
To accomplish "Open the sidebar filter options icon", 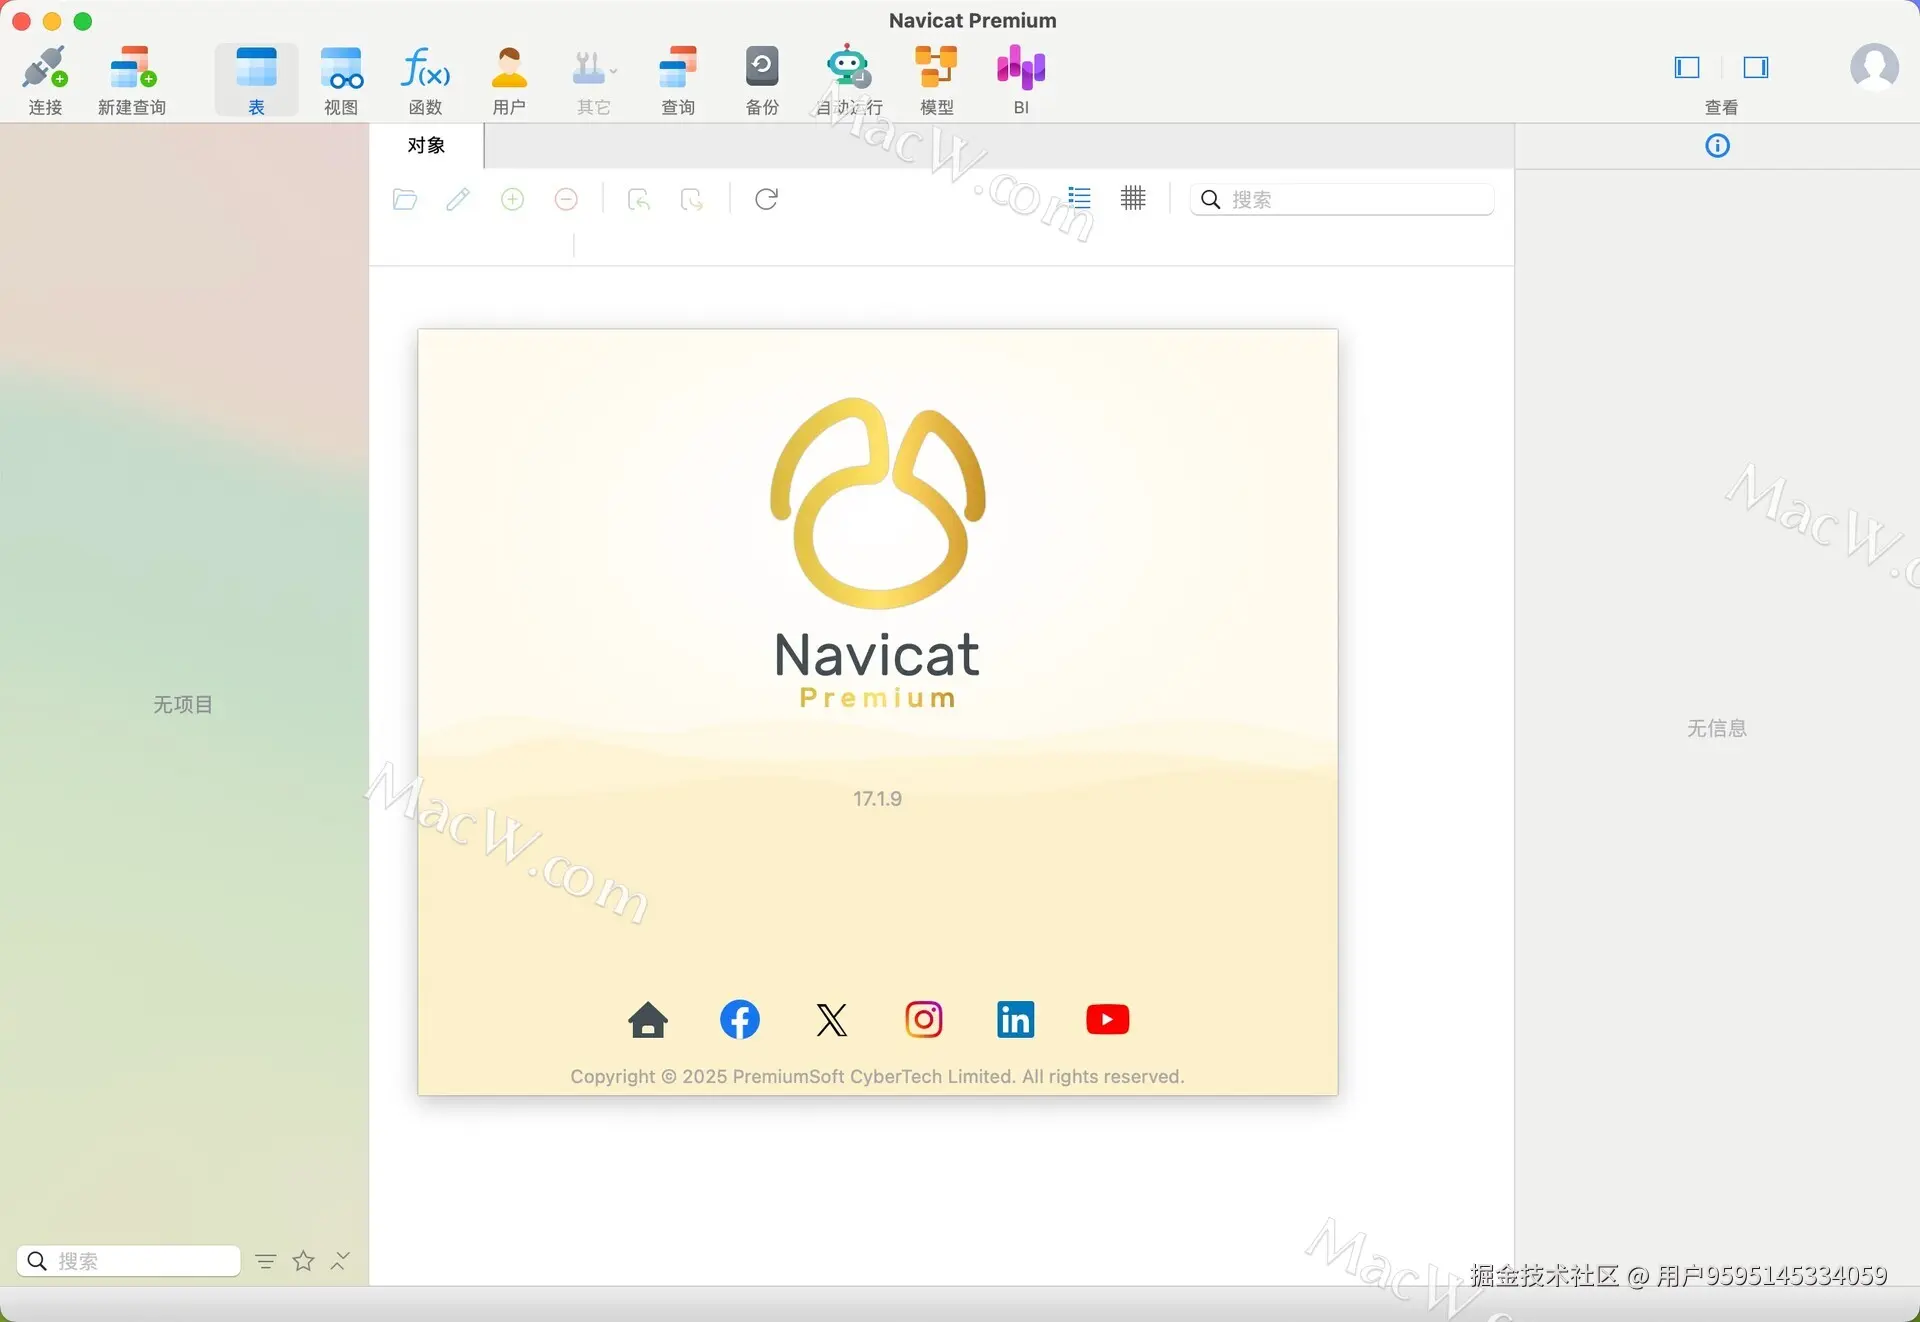I will coord(265,1261).
